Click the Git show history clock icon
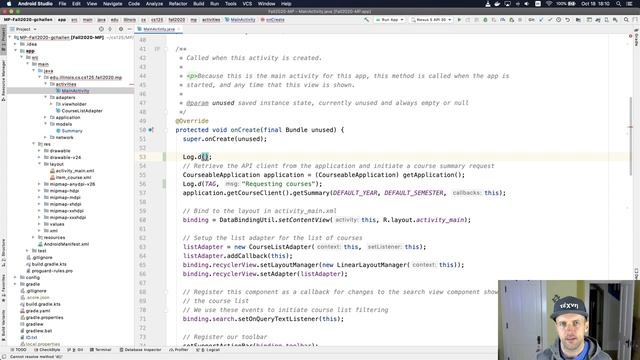The image size is (640, 360). tap(559, 20)
